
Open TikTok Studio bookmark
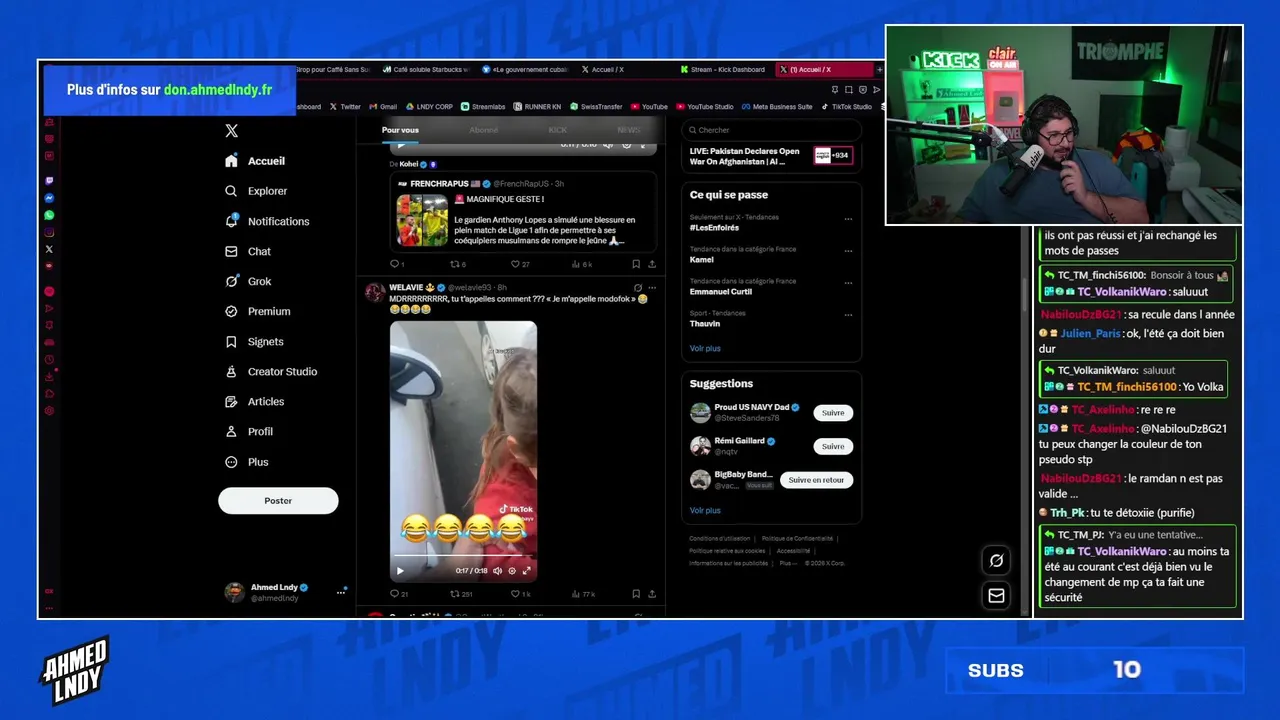pyautogui.click(x=847, y=106)
